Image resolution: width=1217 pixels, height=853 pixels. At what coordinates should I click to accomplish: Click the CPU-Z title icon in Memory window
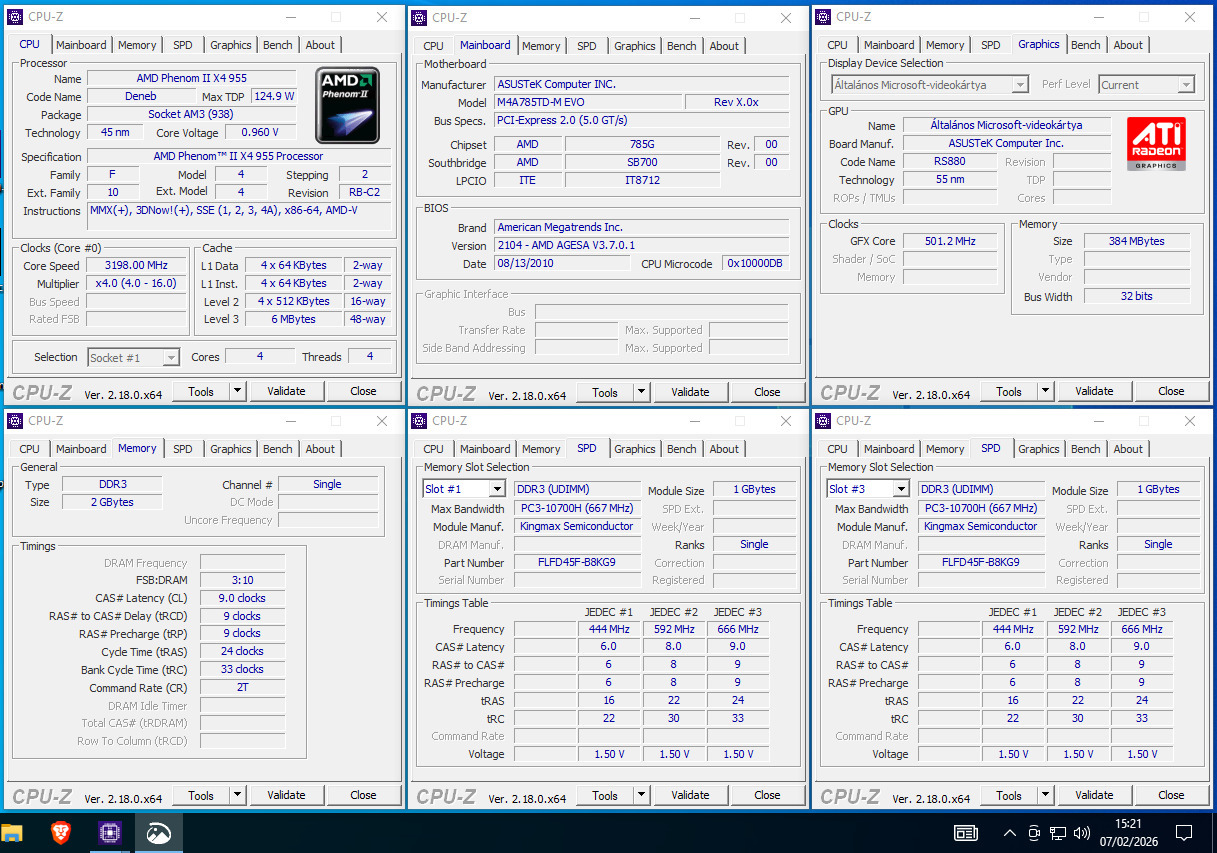tap(15, 421)
